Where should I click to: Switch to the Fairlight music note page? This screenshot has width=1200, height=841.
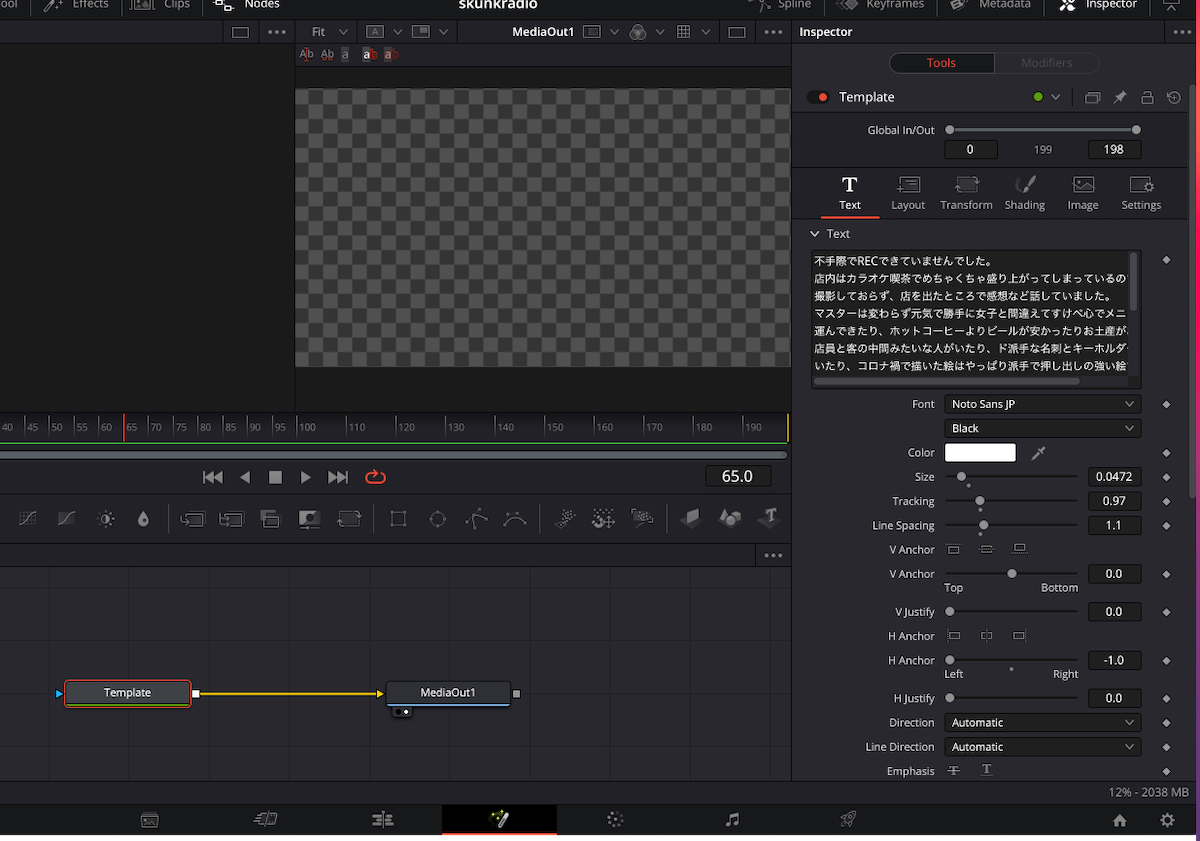732,820
